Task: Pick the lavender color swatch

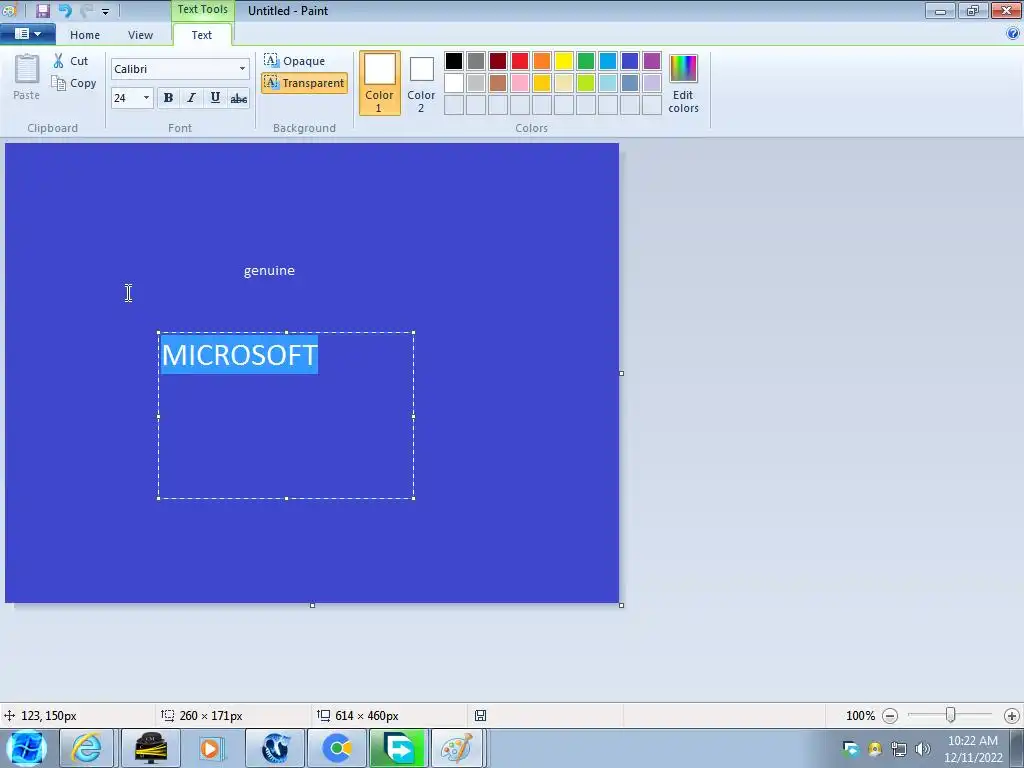Action: 652,83
